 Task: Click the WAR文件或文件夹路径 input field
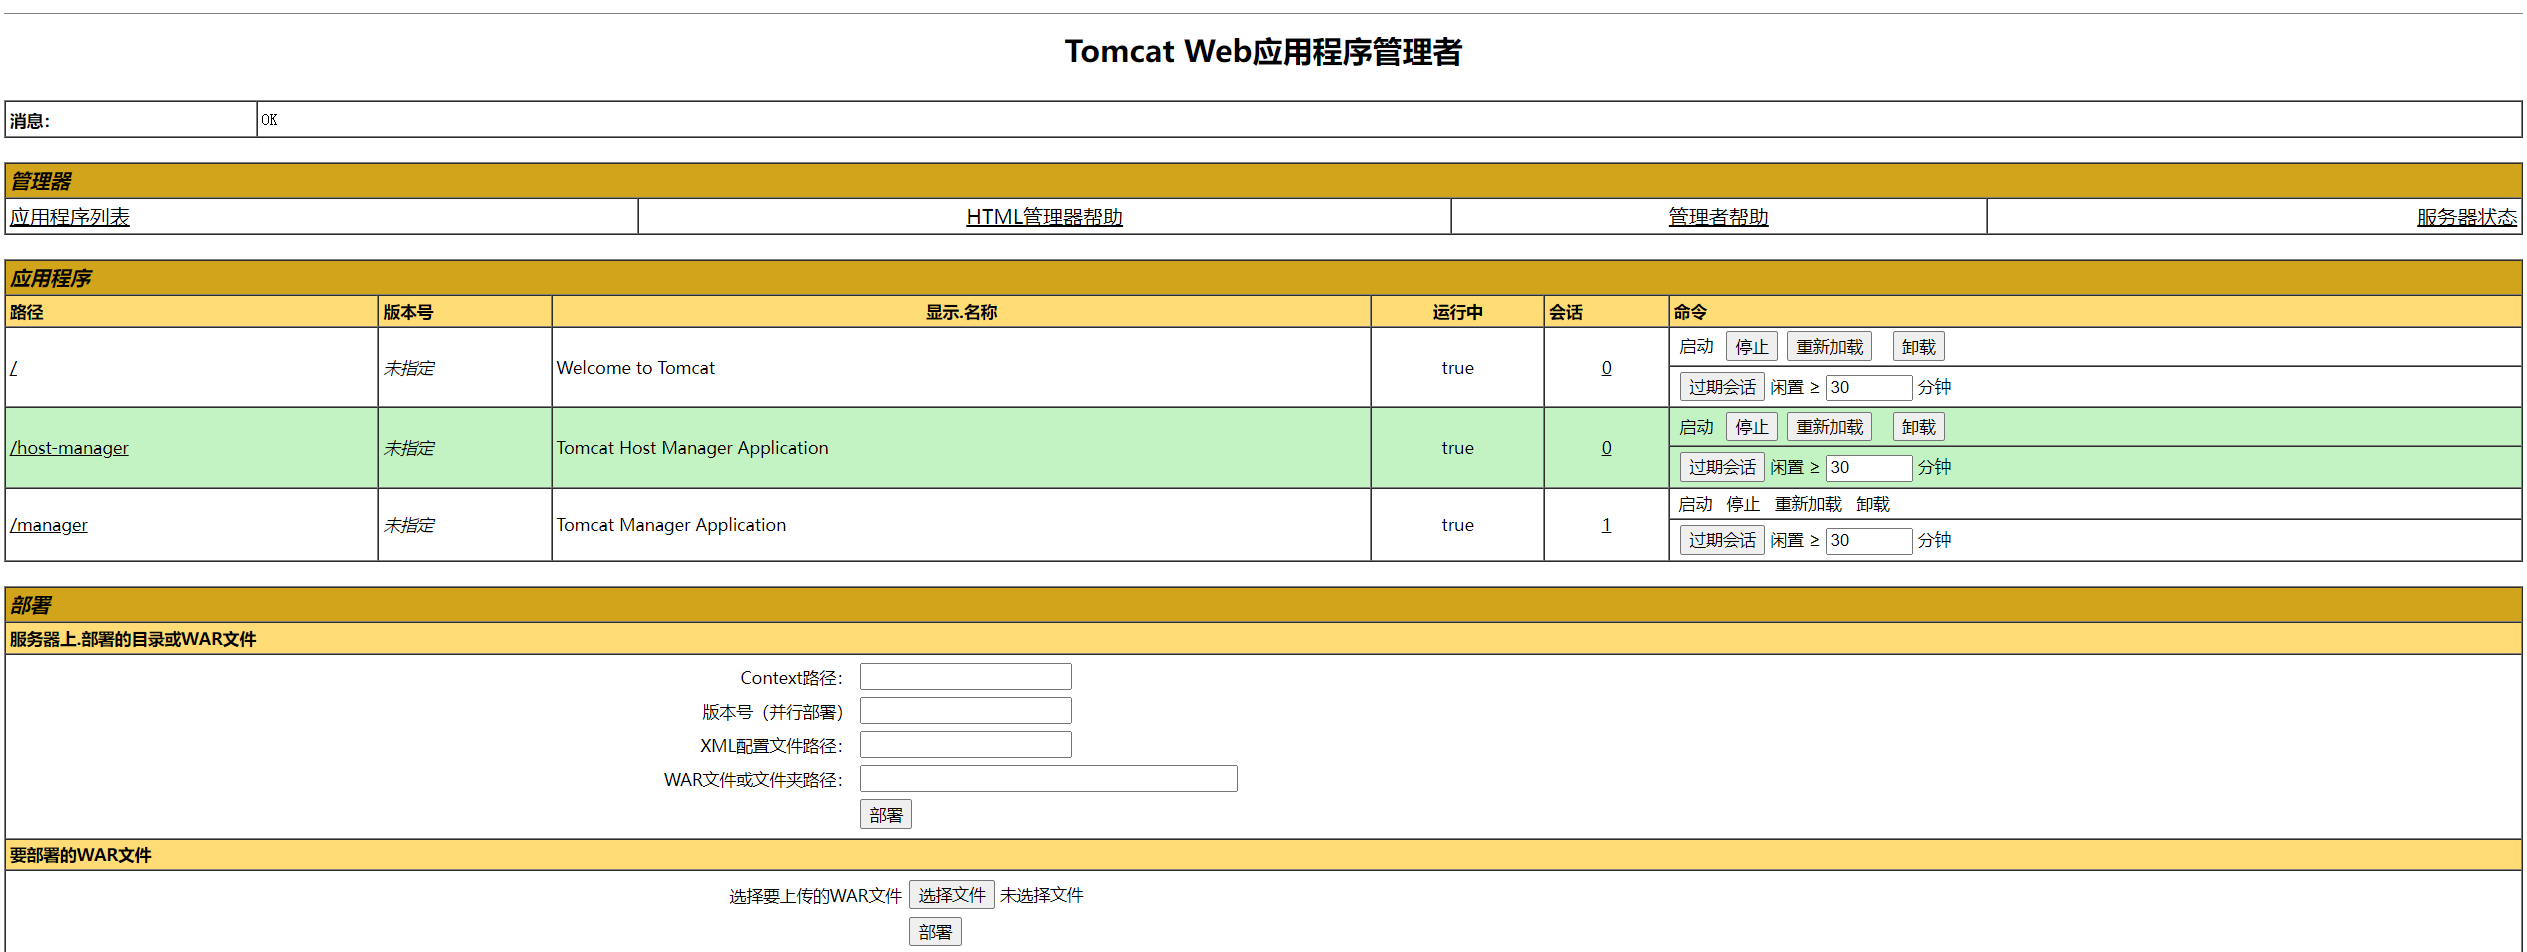click(x=1048, y=779)
